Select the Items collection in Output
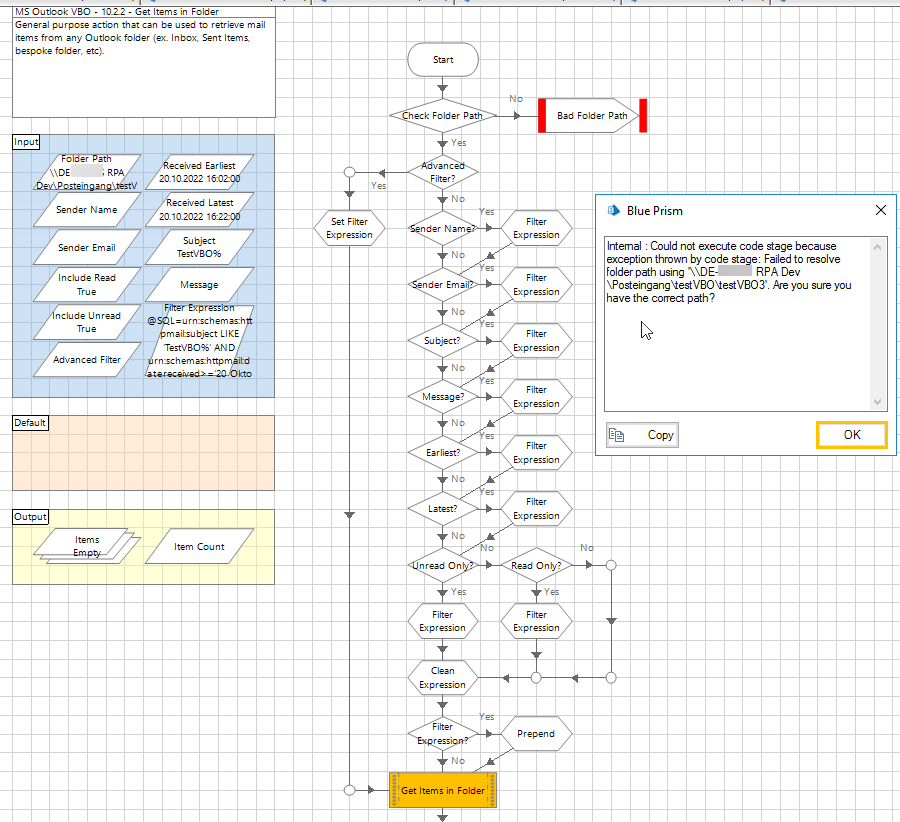The width and height of the screenshot is (900, 822). (x=87, y=546)
